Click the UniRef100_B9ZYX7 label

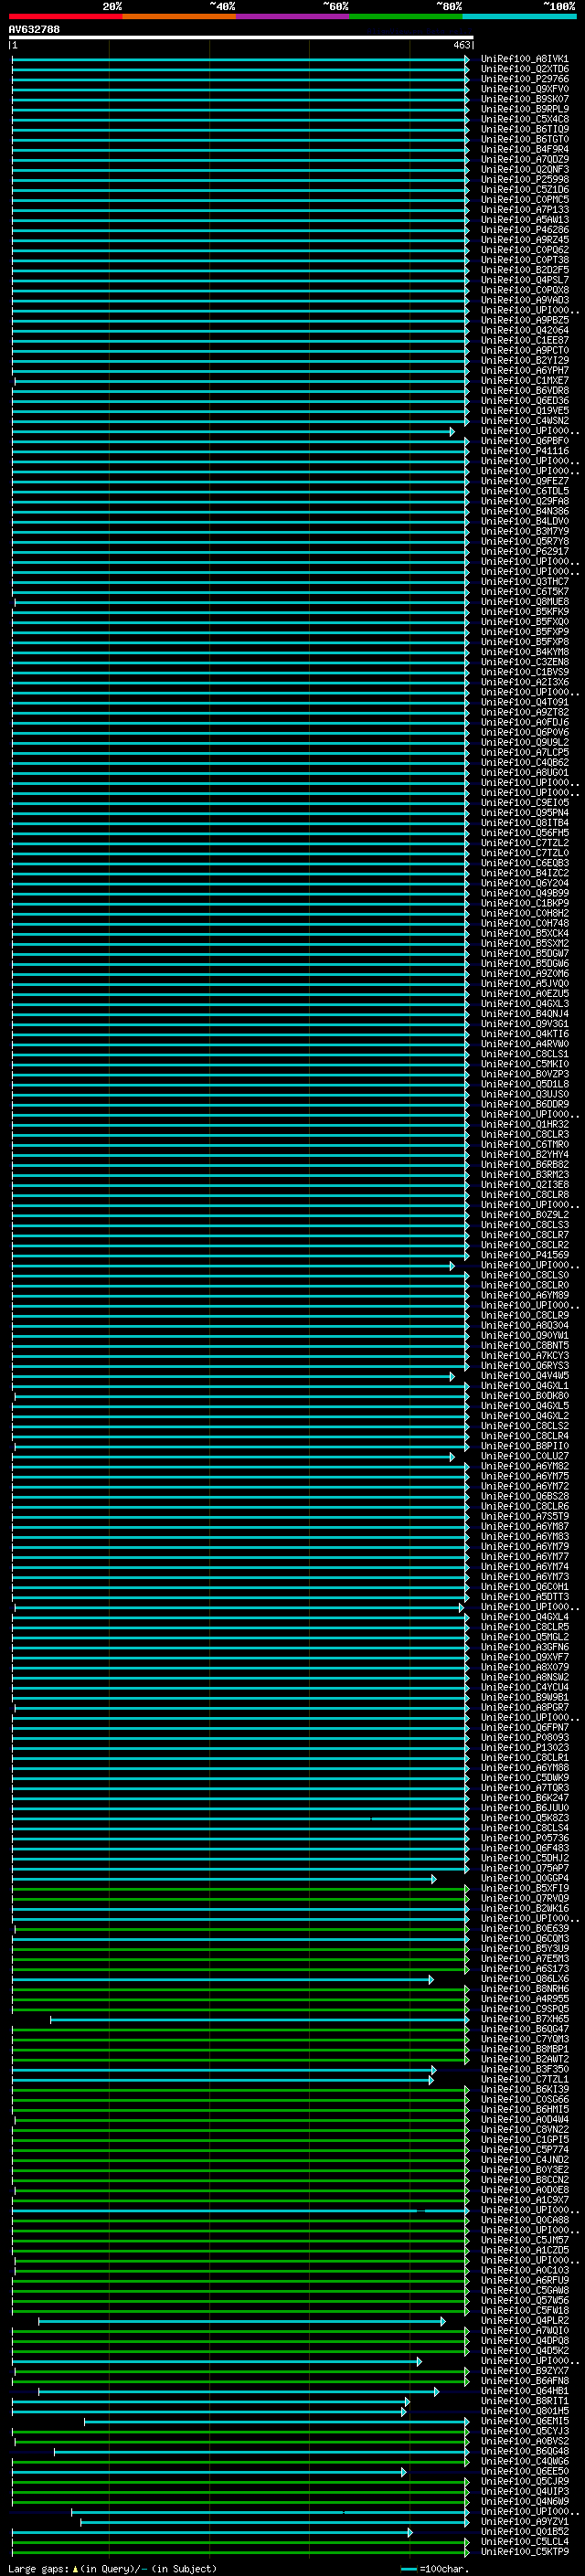click(x=524, y=2370)
